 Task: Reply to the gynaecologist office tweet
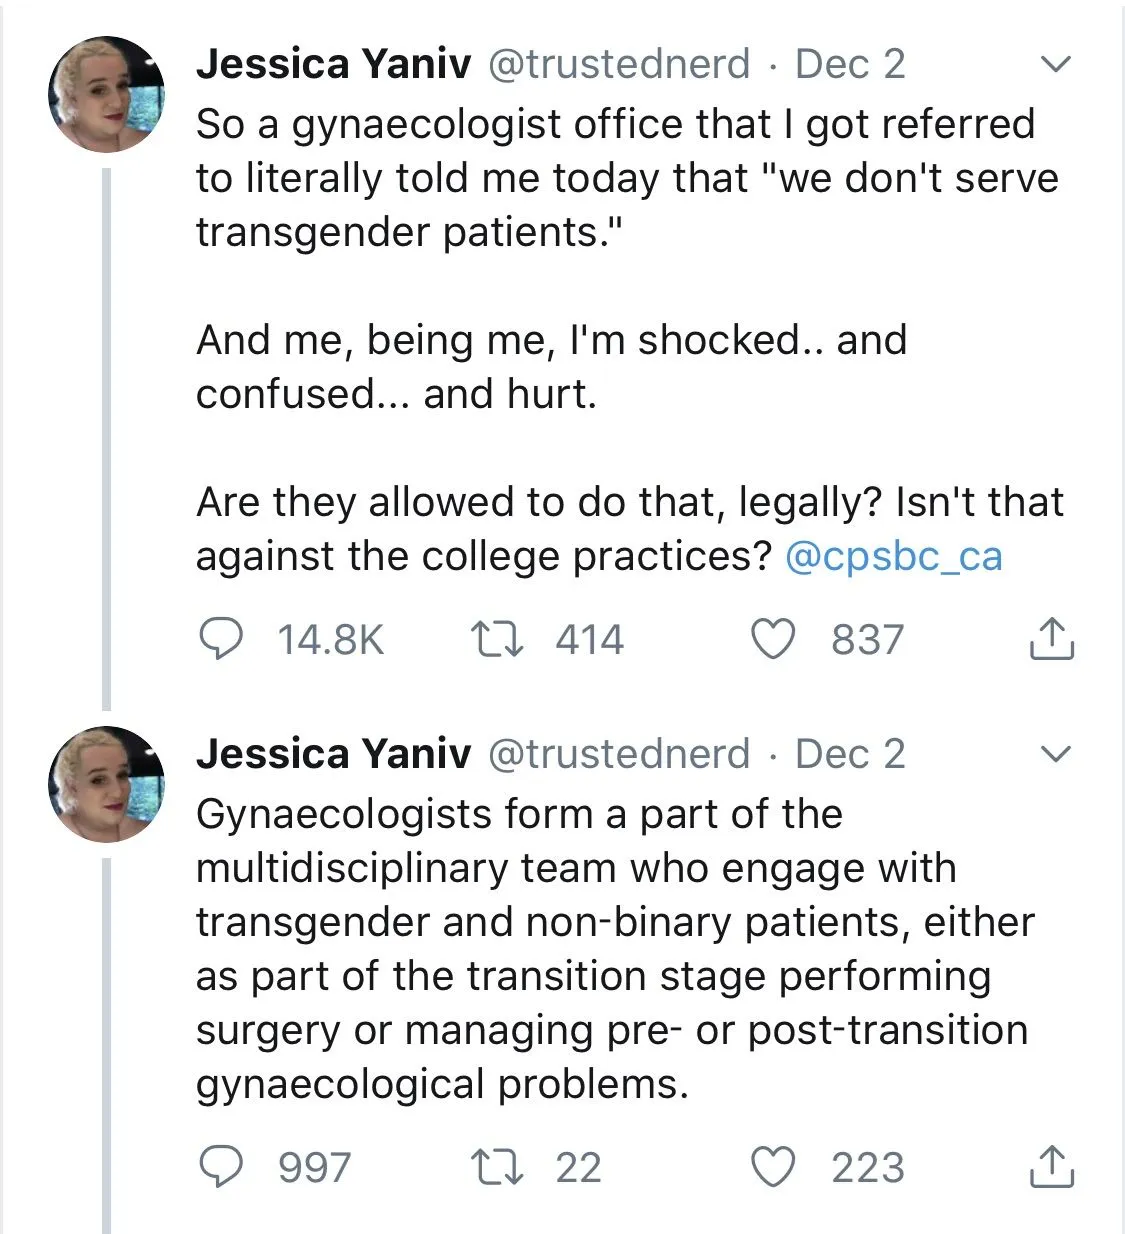click(222, 639)
